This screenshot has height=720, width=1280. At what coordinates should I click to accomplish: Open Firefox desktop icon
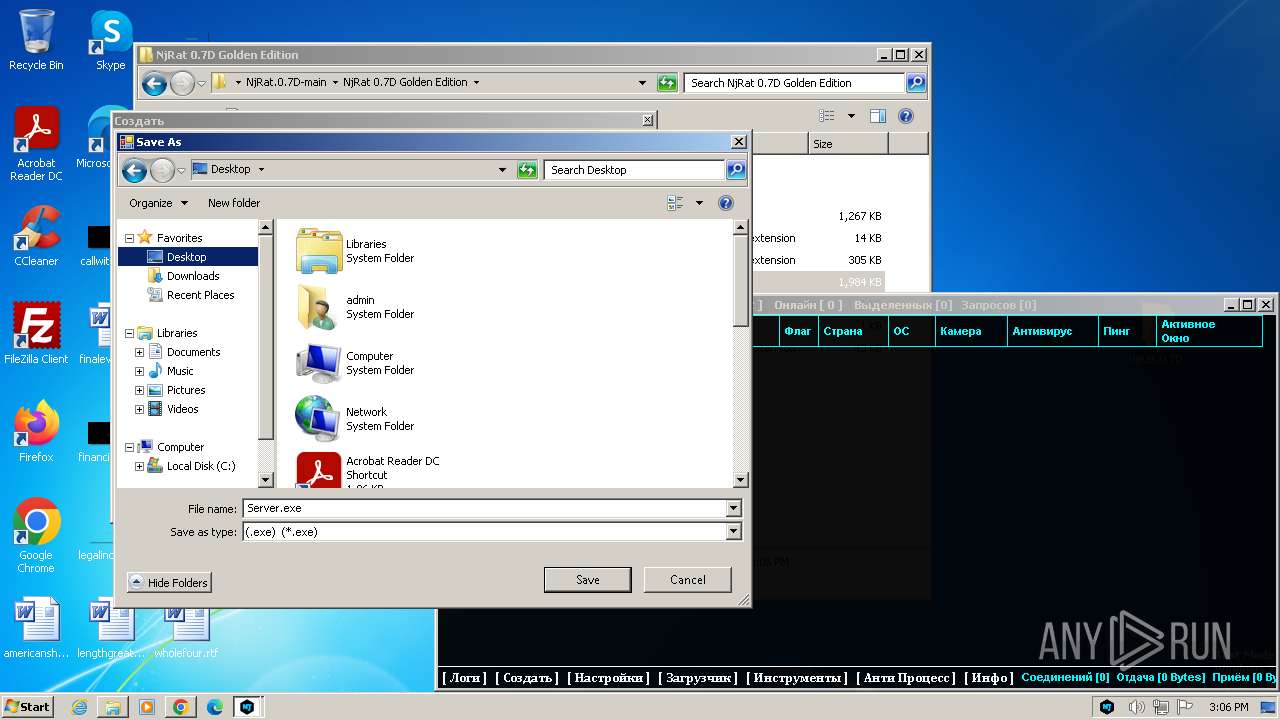[36, 431]
